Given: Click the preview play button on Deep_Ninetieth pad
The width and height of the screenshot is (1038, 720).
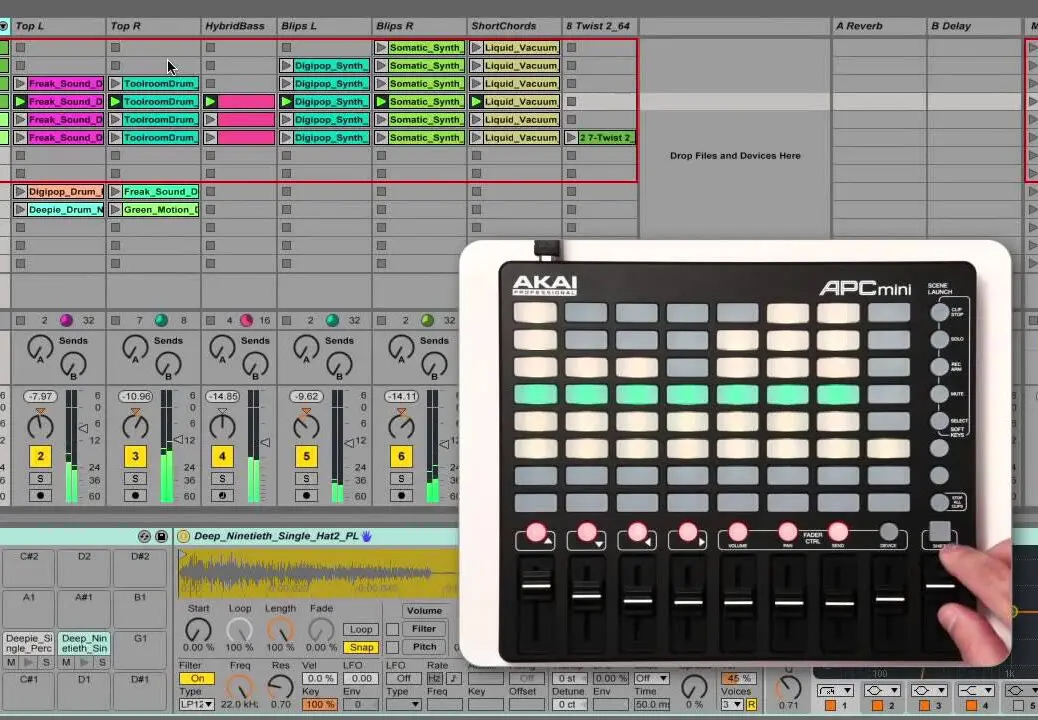Looking at the screenshot, I should [x=84, y=662].
